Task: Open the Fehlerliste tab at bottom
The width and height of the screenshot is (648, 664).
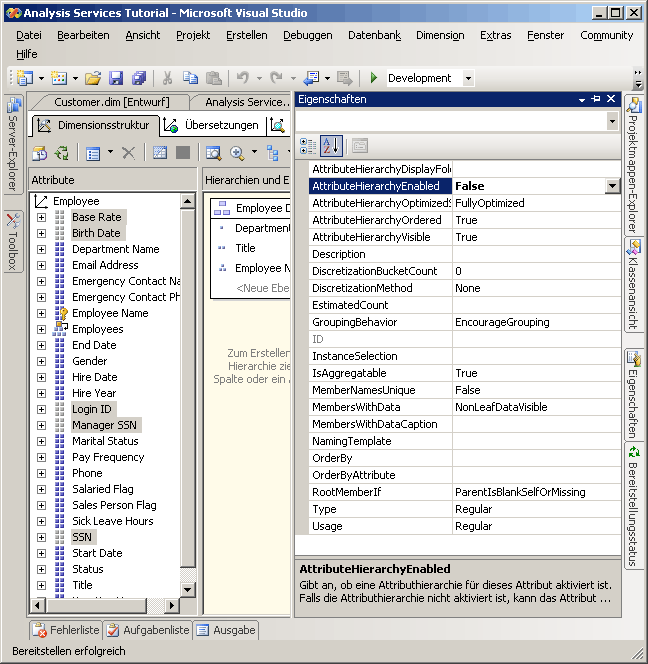Action: coord(67,630)
